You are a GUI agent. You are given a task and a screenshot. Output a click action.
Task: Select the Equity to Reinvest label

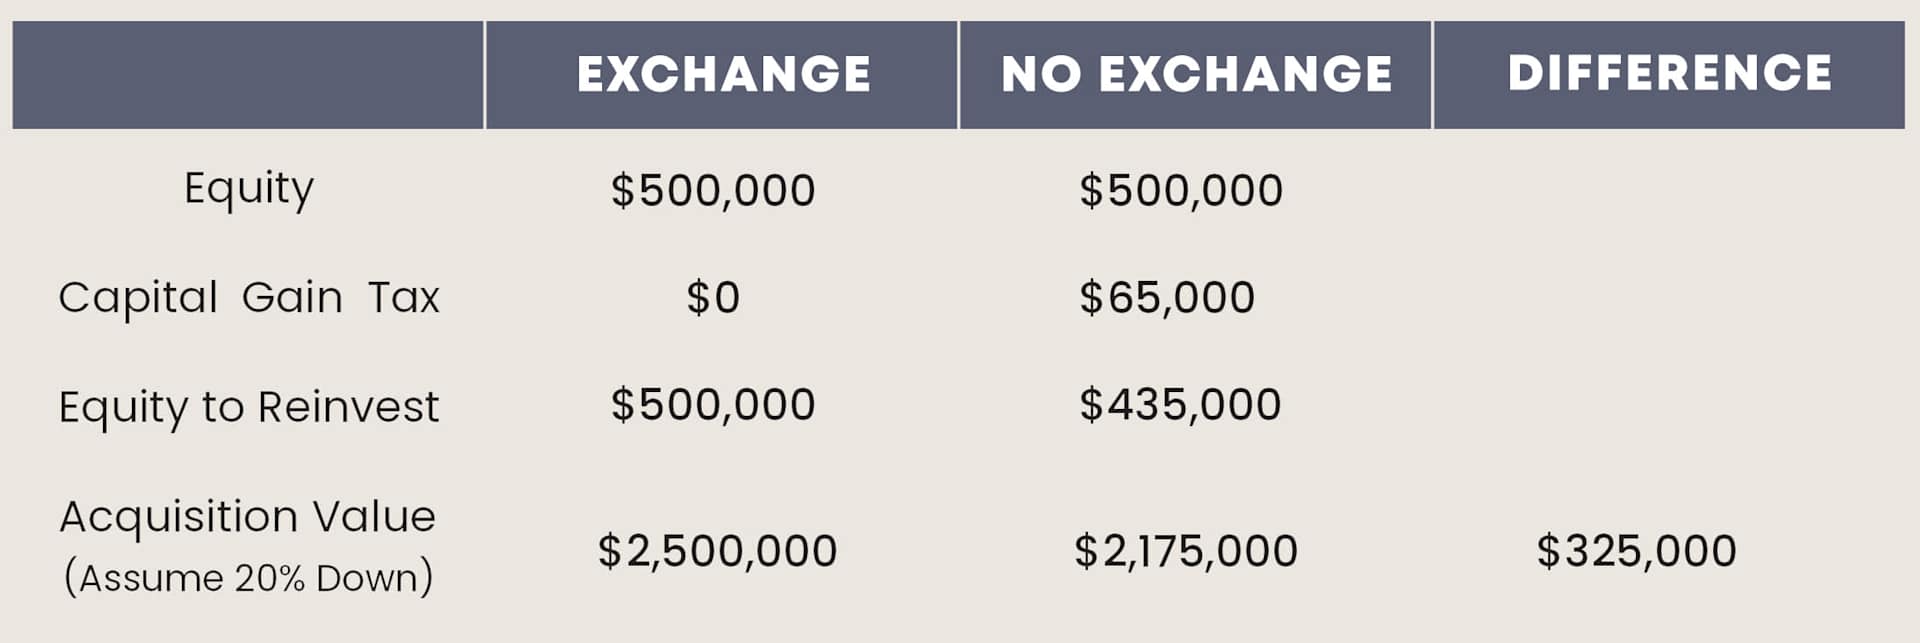tap(249, 407)
